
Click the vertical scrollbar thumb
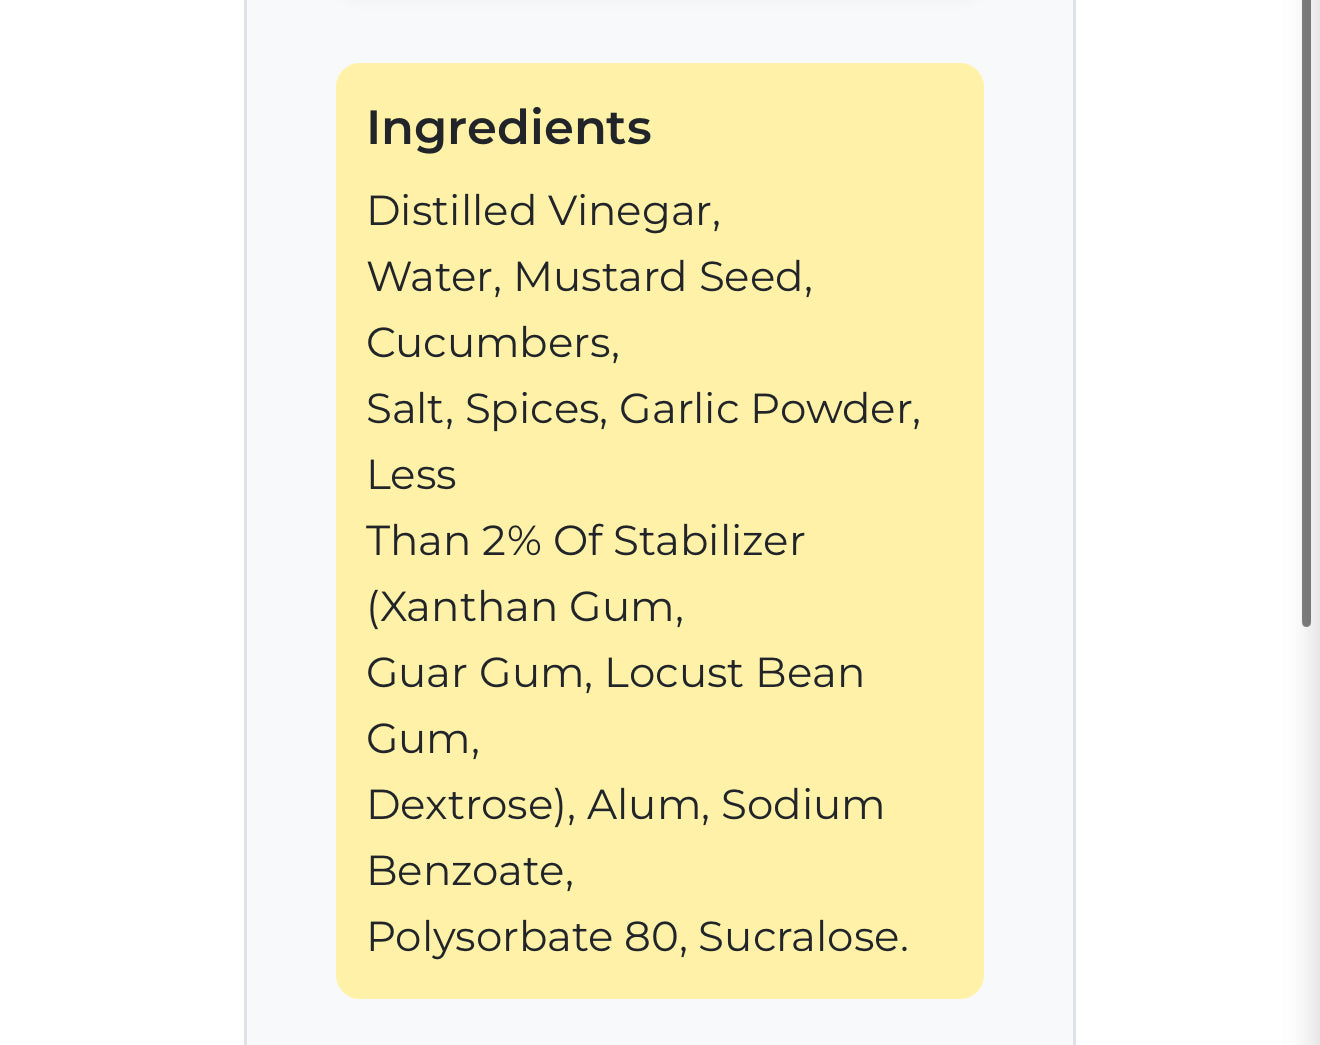[1306, 310]
